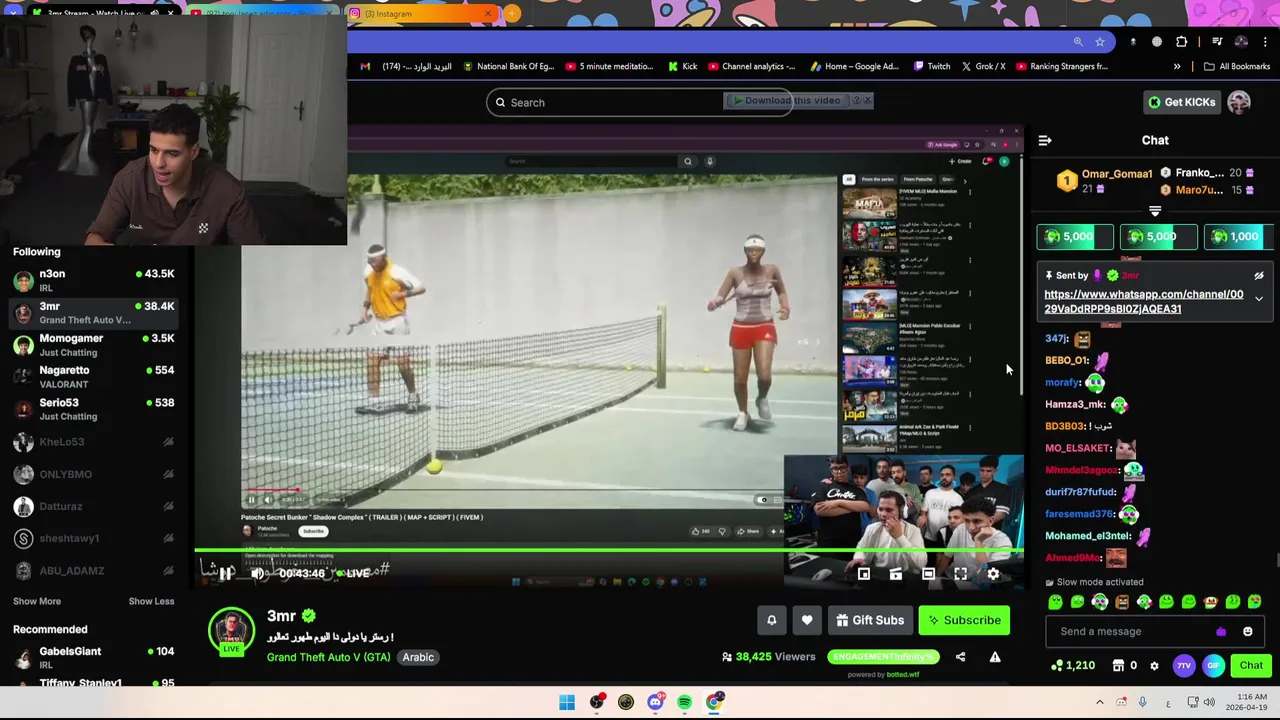The width and height of the screenshot is (1280, 720).
Task: Click the Gift Subs button
Action: [869, 620]
